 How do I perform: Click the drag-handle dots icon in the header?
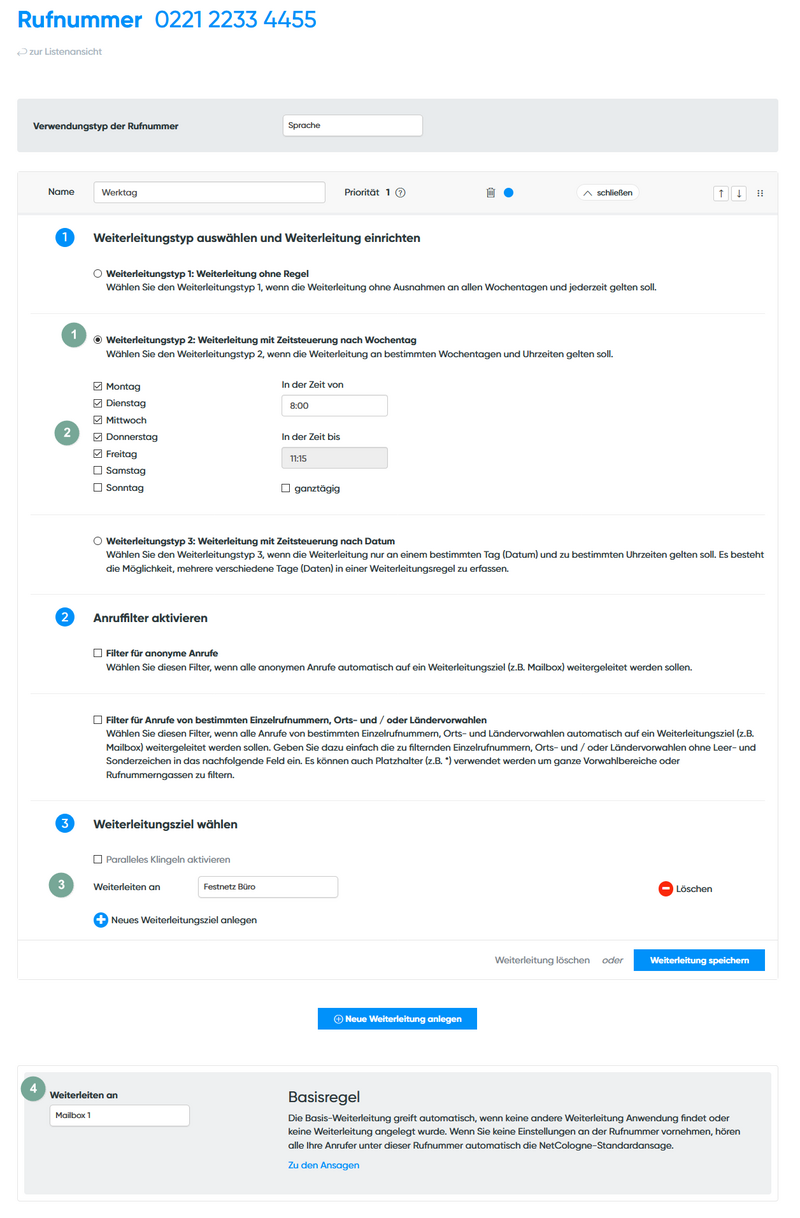pyautogui.click(x=760, y=192)
